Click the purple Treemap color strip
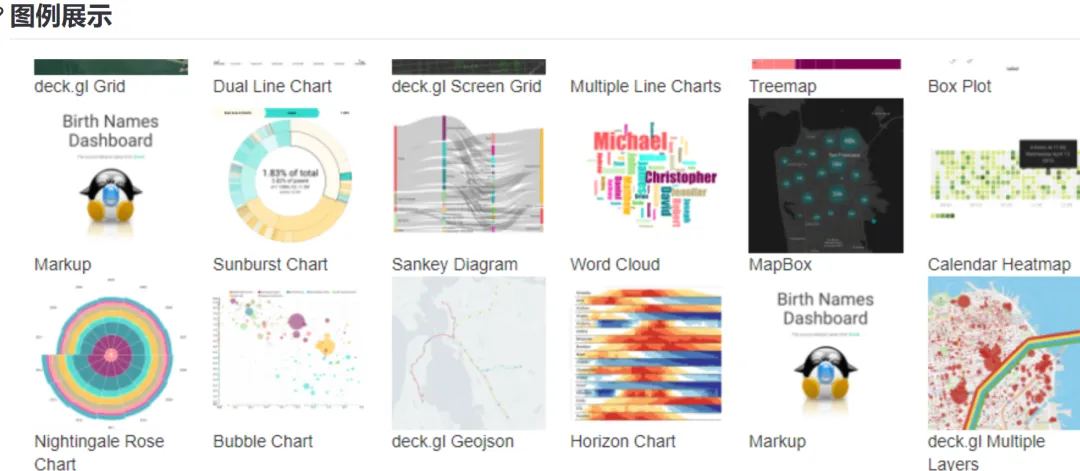 848,64
